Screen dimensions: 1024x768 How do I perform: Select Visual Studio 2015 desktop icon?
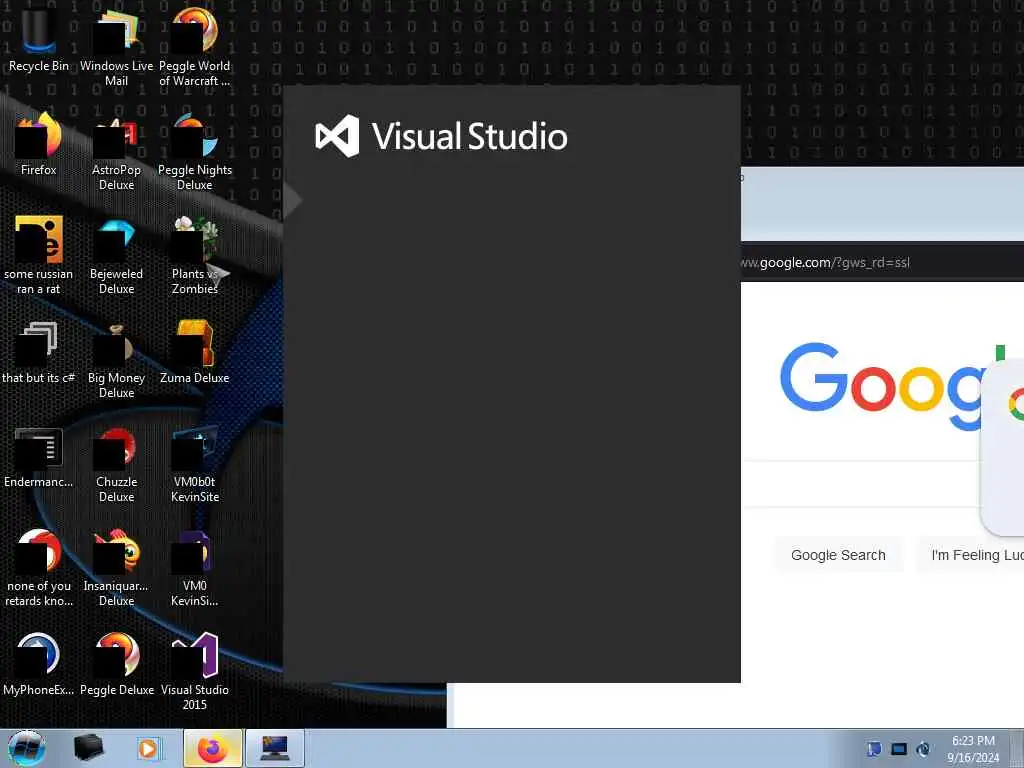click(195, 671)
